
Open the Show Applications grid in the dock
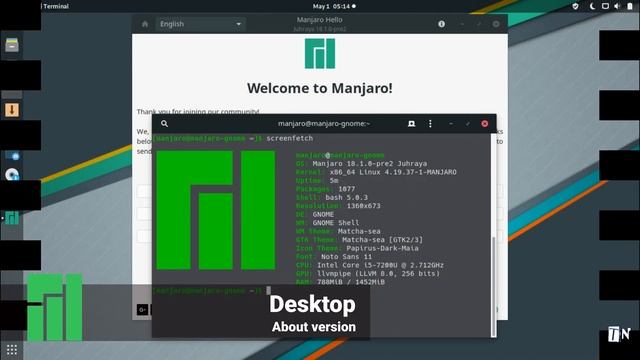pyautogui.click(x=12, y=350)
